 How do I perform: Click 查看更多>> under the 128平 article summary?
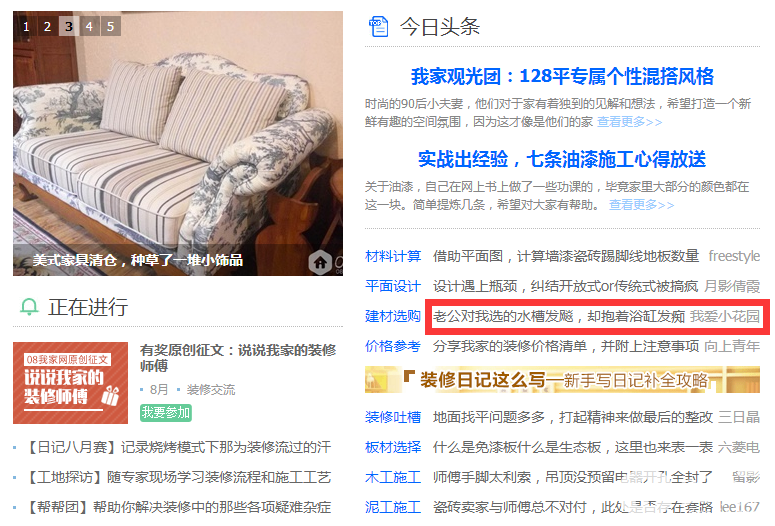pos(630,122)
